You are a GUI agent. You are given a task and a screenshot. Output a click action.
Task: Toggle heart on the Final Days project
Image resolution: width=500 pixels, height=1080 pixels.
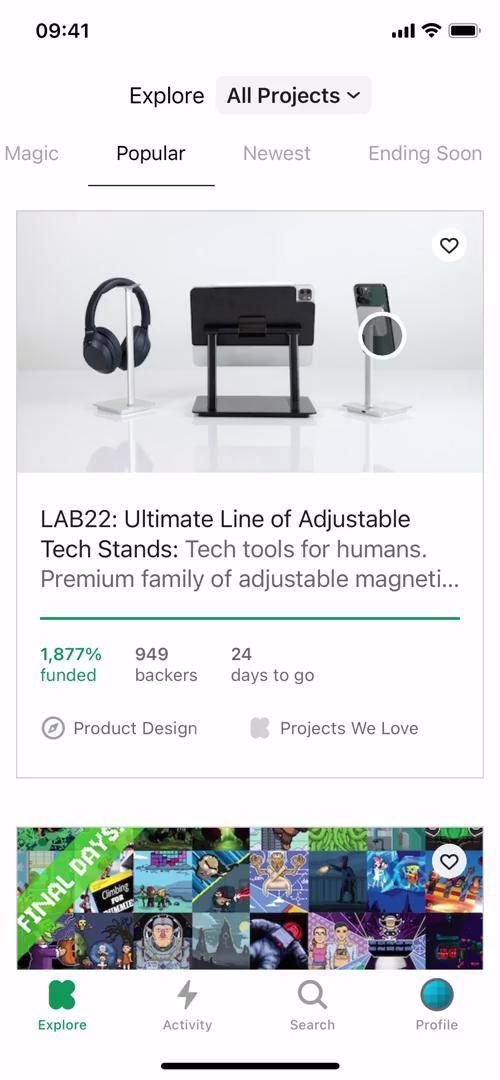pos(449,861)
